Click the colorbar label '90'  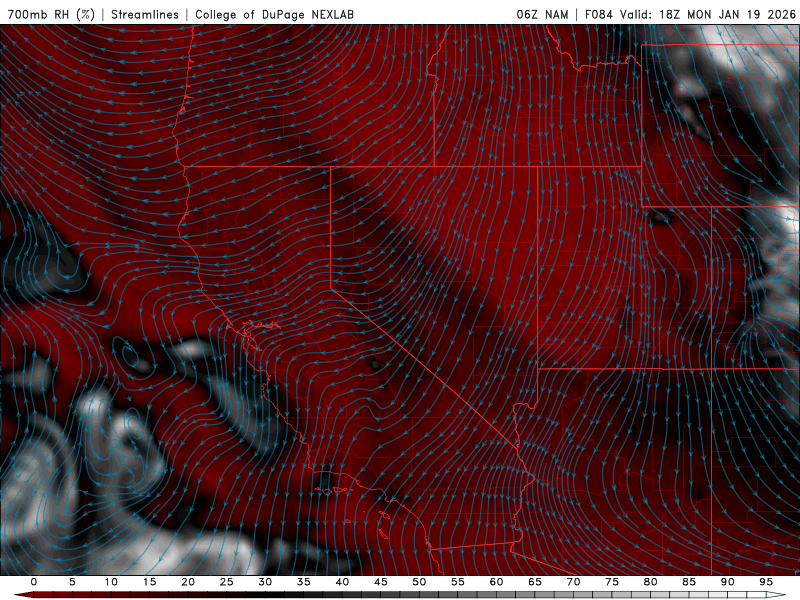tap(728, 582)
